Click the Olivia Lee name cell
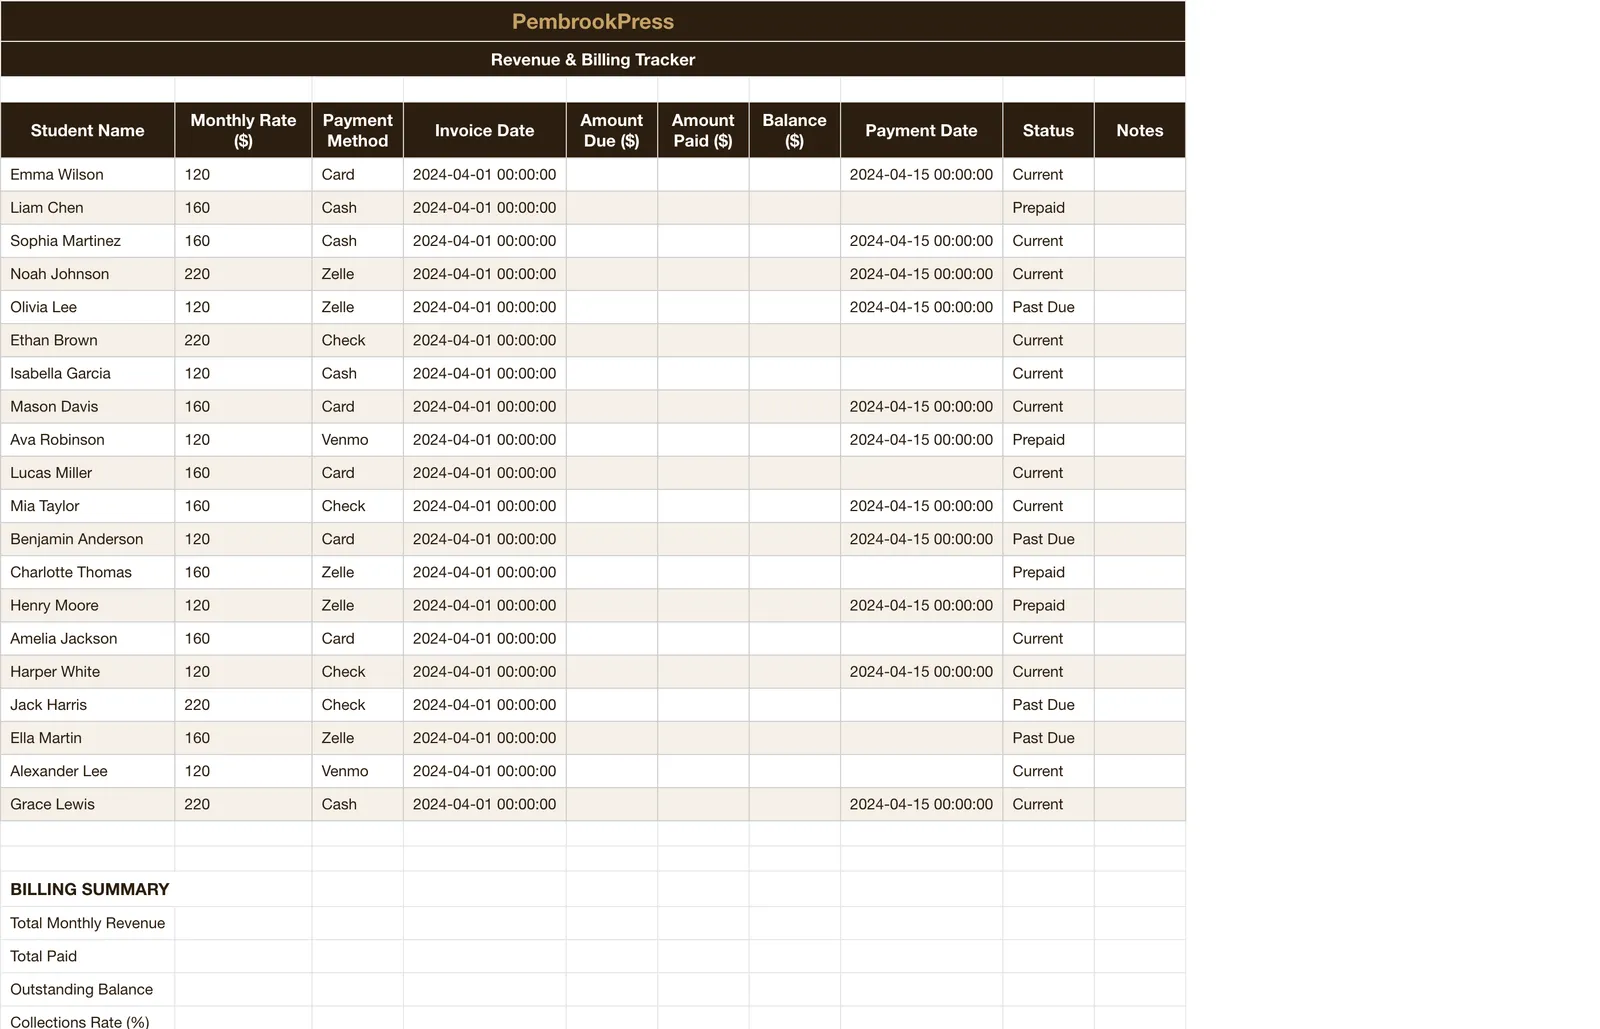Viewport: 1600px width, 1029px height. [x=88, y=306]
